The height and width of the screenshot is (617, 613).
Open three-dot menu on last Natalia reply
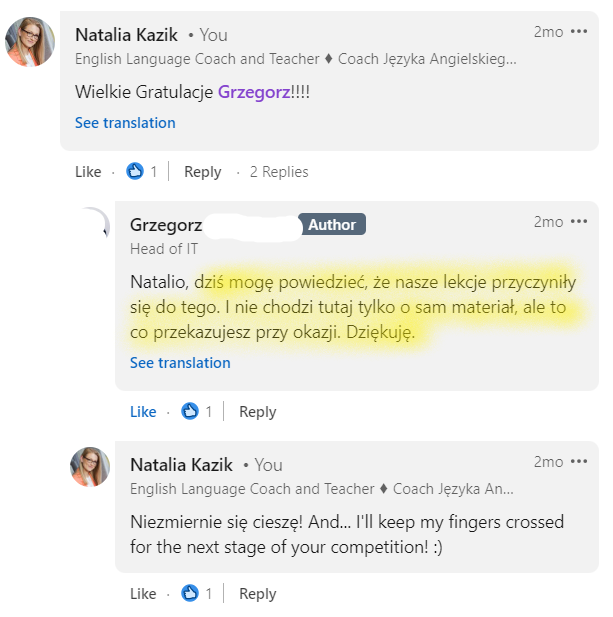click(x=579, y=462)
